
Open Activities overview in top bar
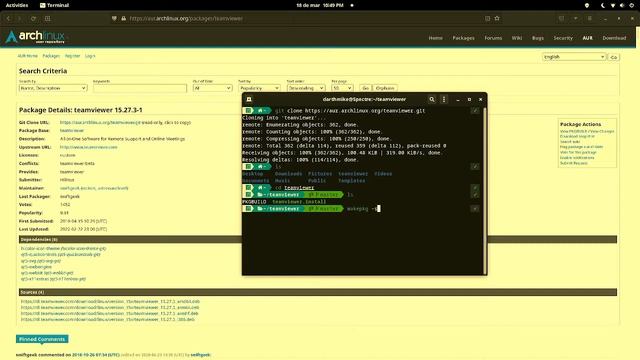click(x=17, y=5)
